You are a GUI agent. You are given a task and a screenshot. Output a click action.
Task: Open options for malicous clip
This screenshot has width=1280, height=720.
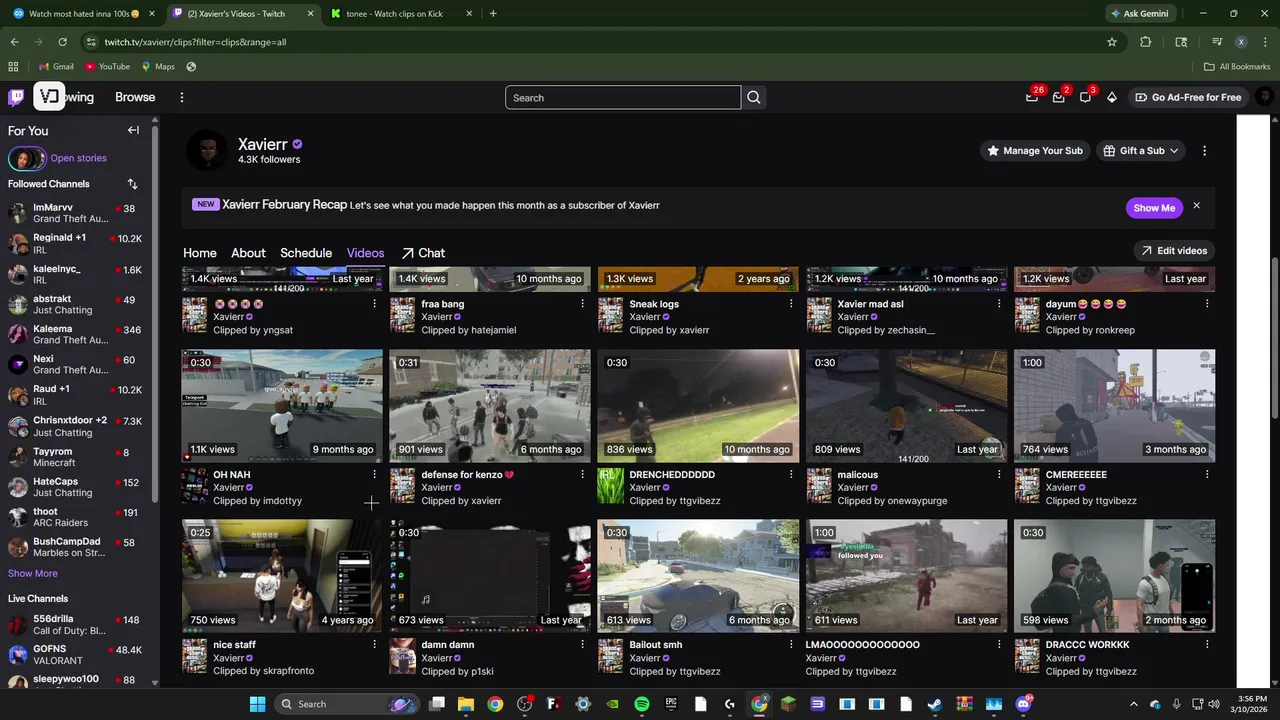(x=999, y=475)
